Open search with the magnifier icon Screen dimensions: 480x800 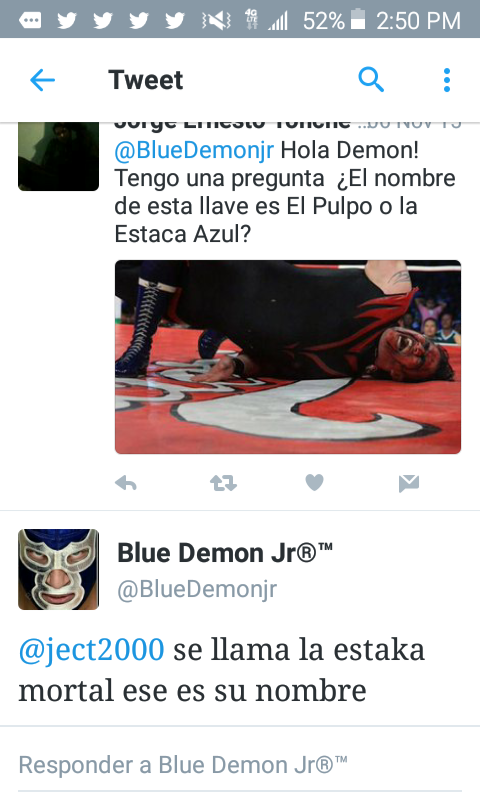371,80
